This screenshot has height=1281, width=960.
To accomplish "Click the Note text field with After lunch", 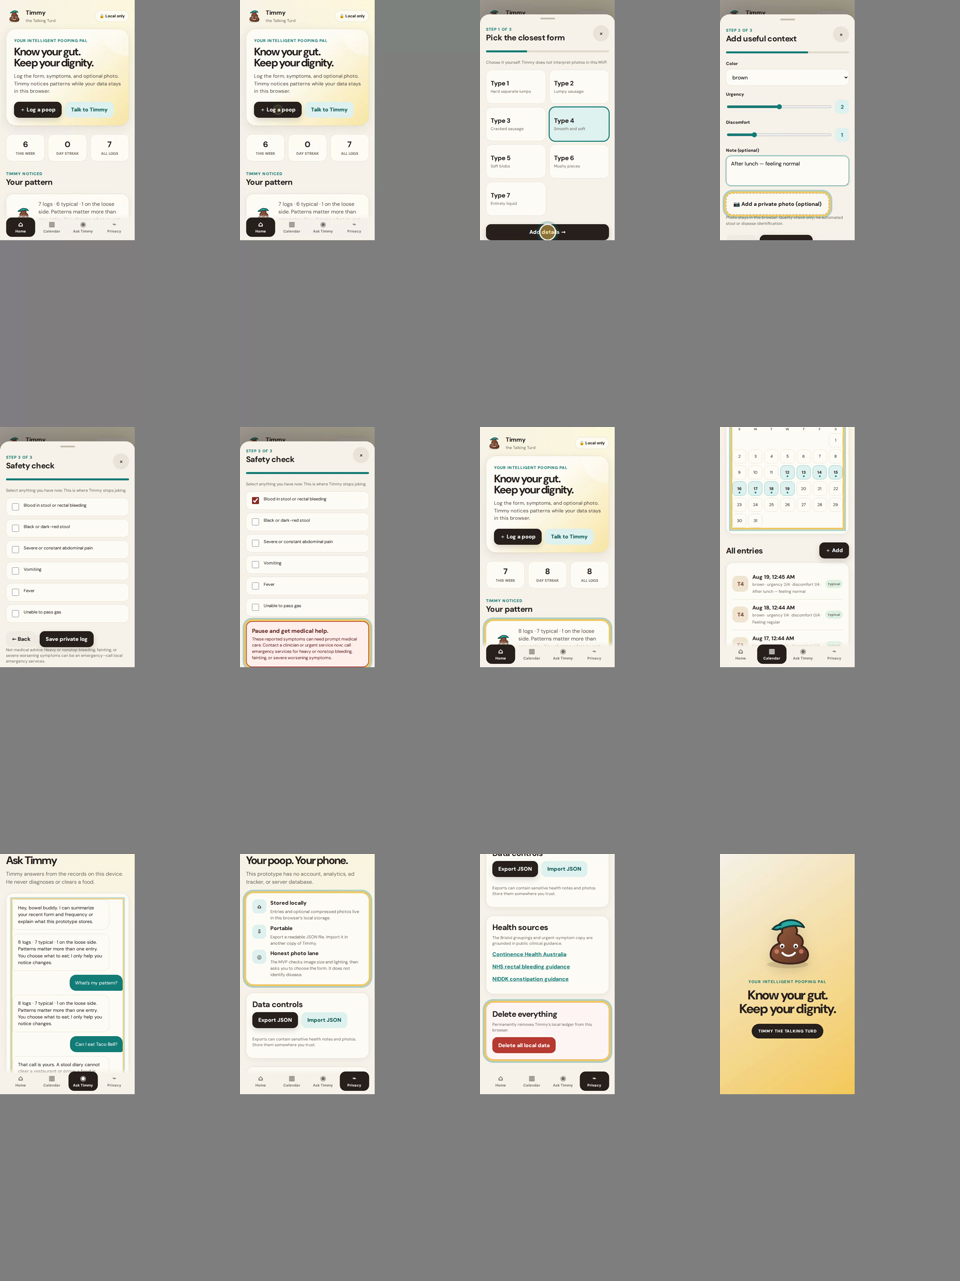I will pyautogui.click(x=787, y=170).
